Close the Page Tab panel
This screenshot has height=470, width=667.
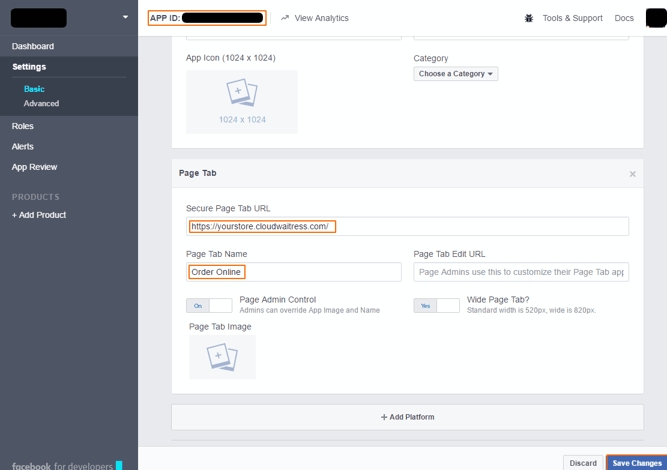[x=632, y=174]
